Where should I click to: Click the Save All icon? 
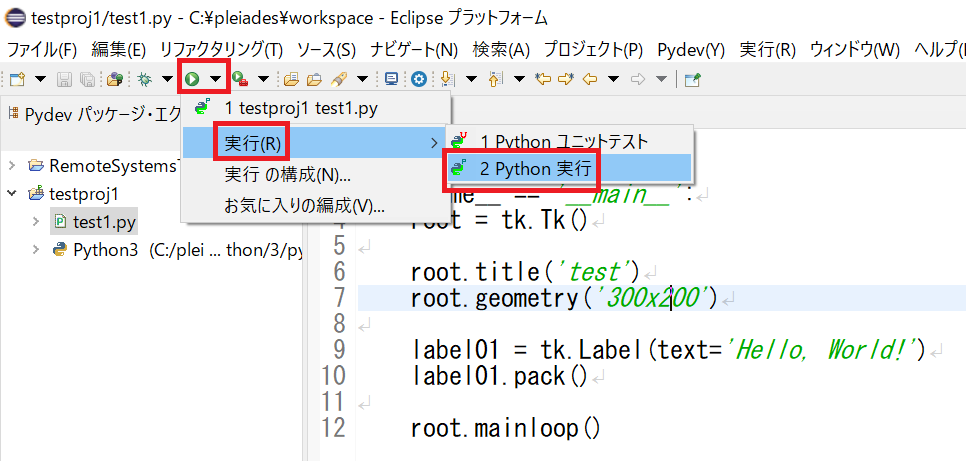[87, 79]
